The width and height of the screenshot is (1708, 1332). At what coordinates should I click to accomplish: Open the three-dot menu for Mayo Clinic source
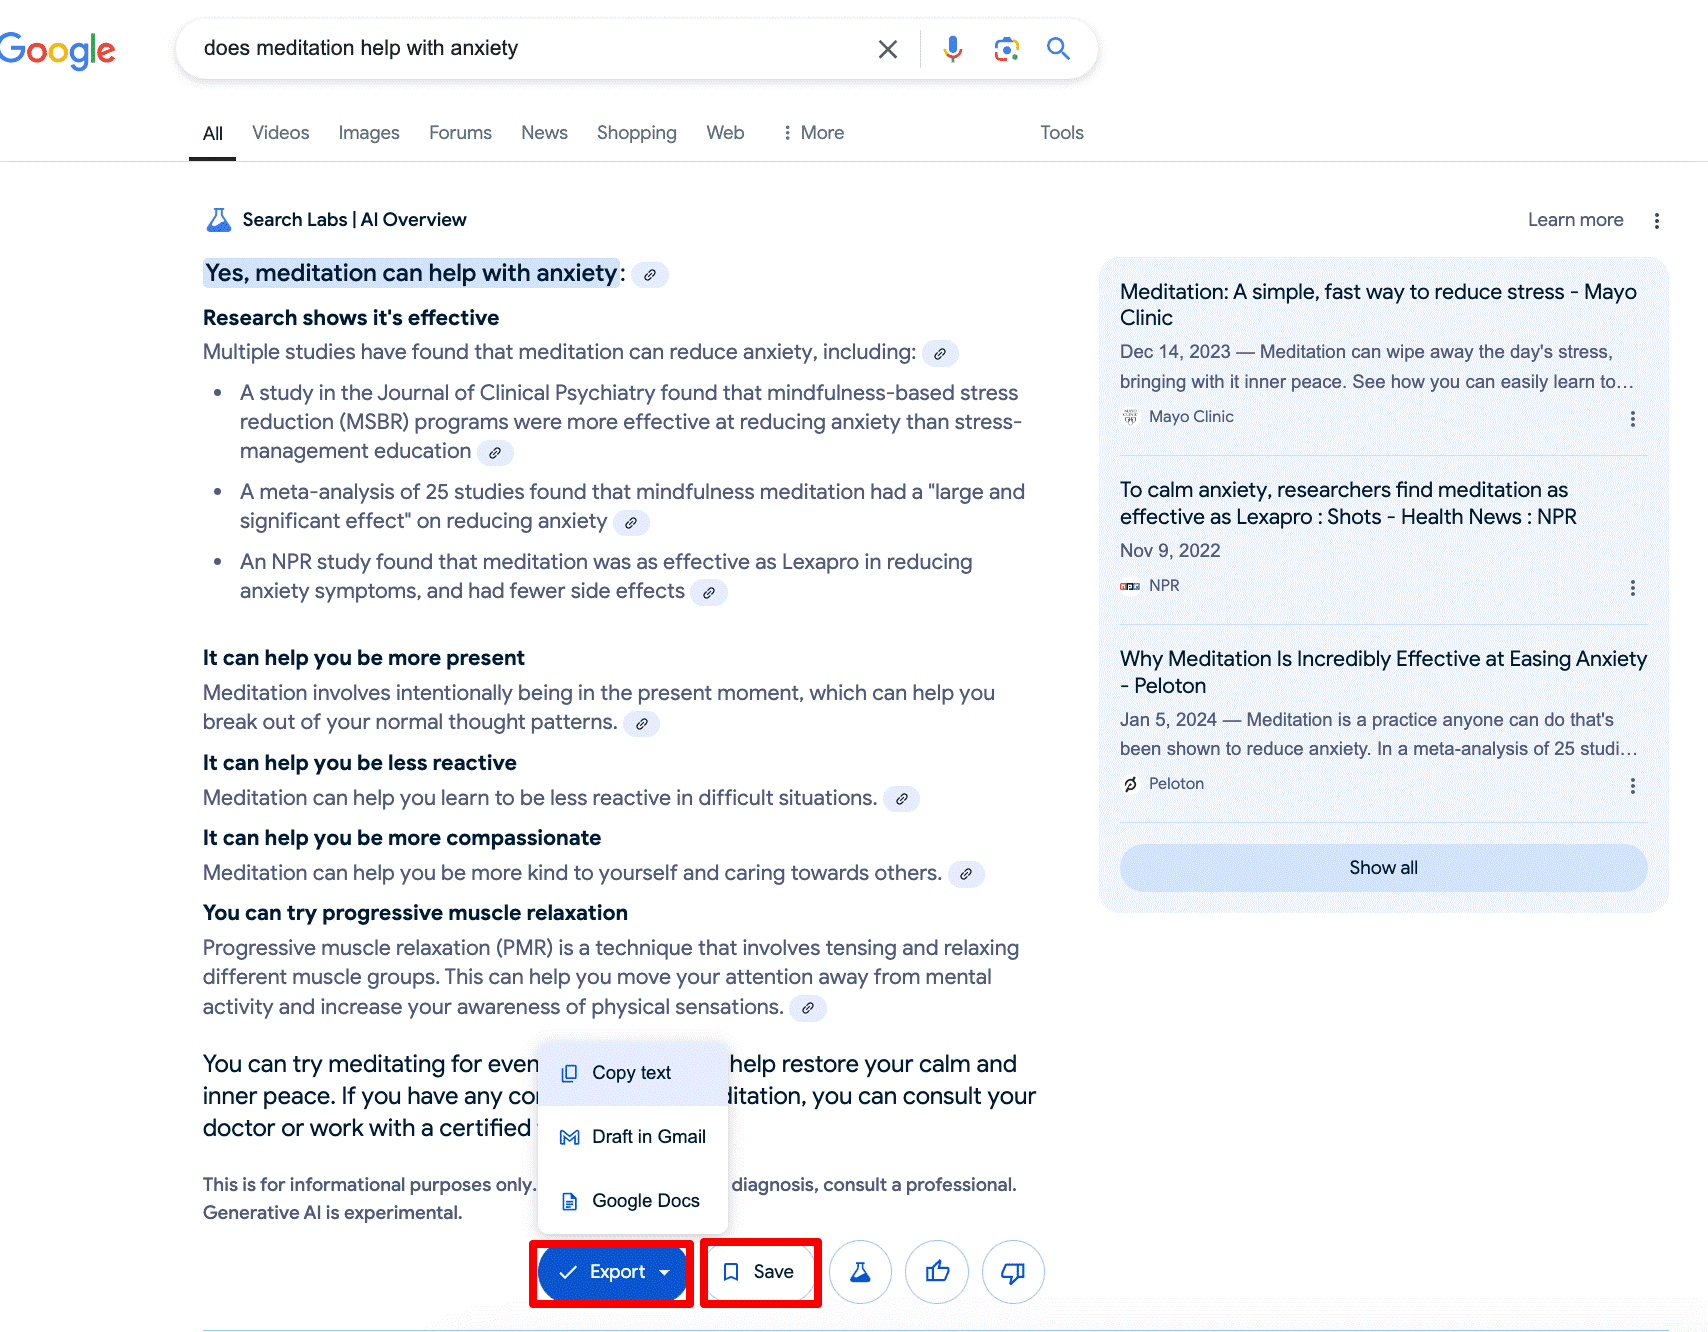point(1633,419)
